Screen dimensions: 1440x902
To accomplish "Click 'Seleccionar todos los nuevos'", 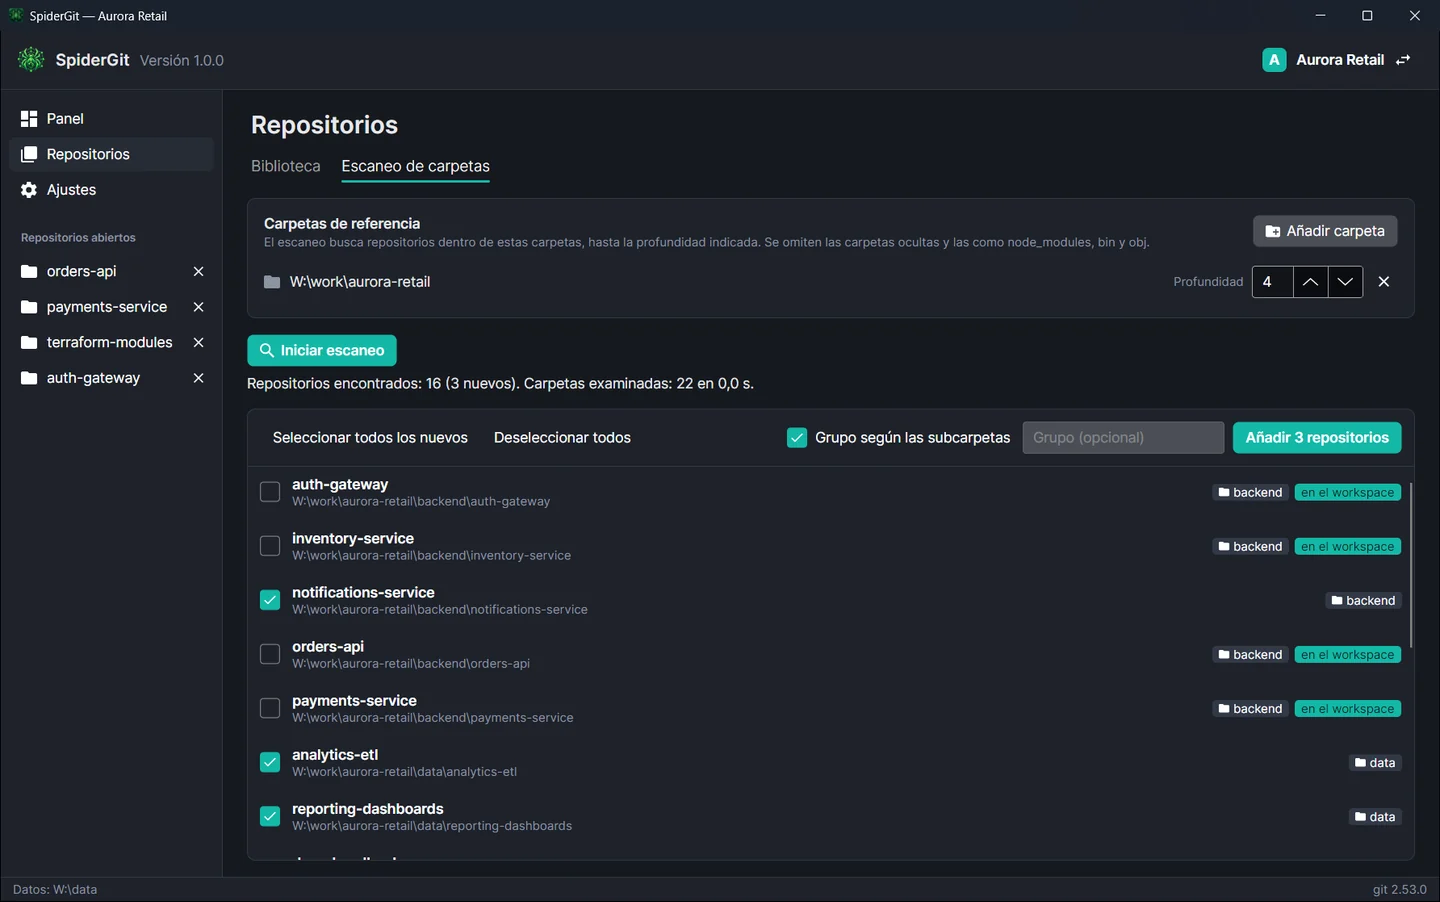I will click(370, 438).
